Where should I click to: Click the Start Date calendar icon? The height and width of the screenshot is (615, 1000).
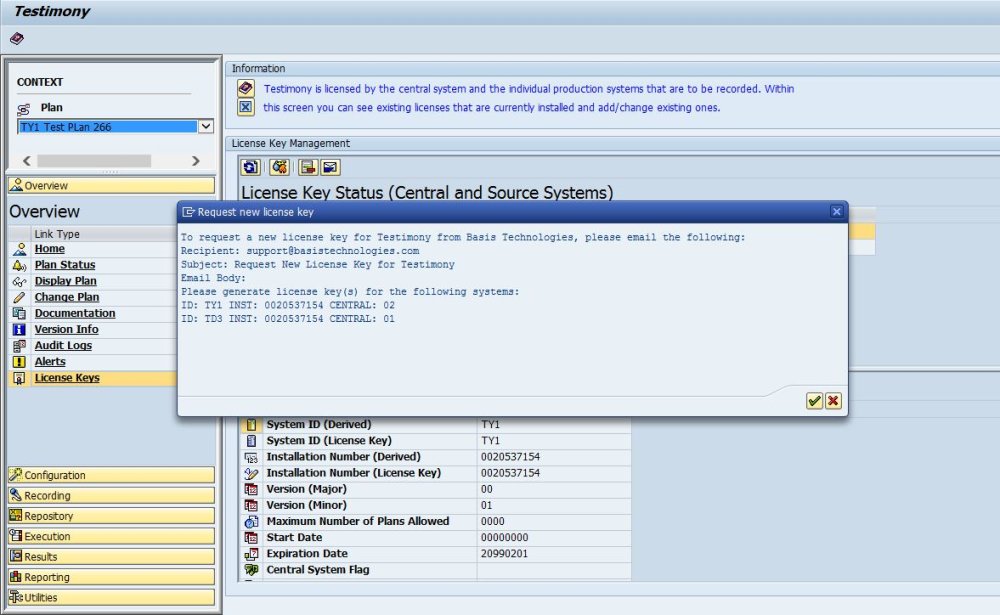point(251,538)
